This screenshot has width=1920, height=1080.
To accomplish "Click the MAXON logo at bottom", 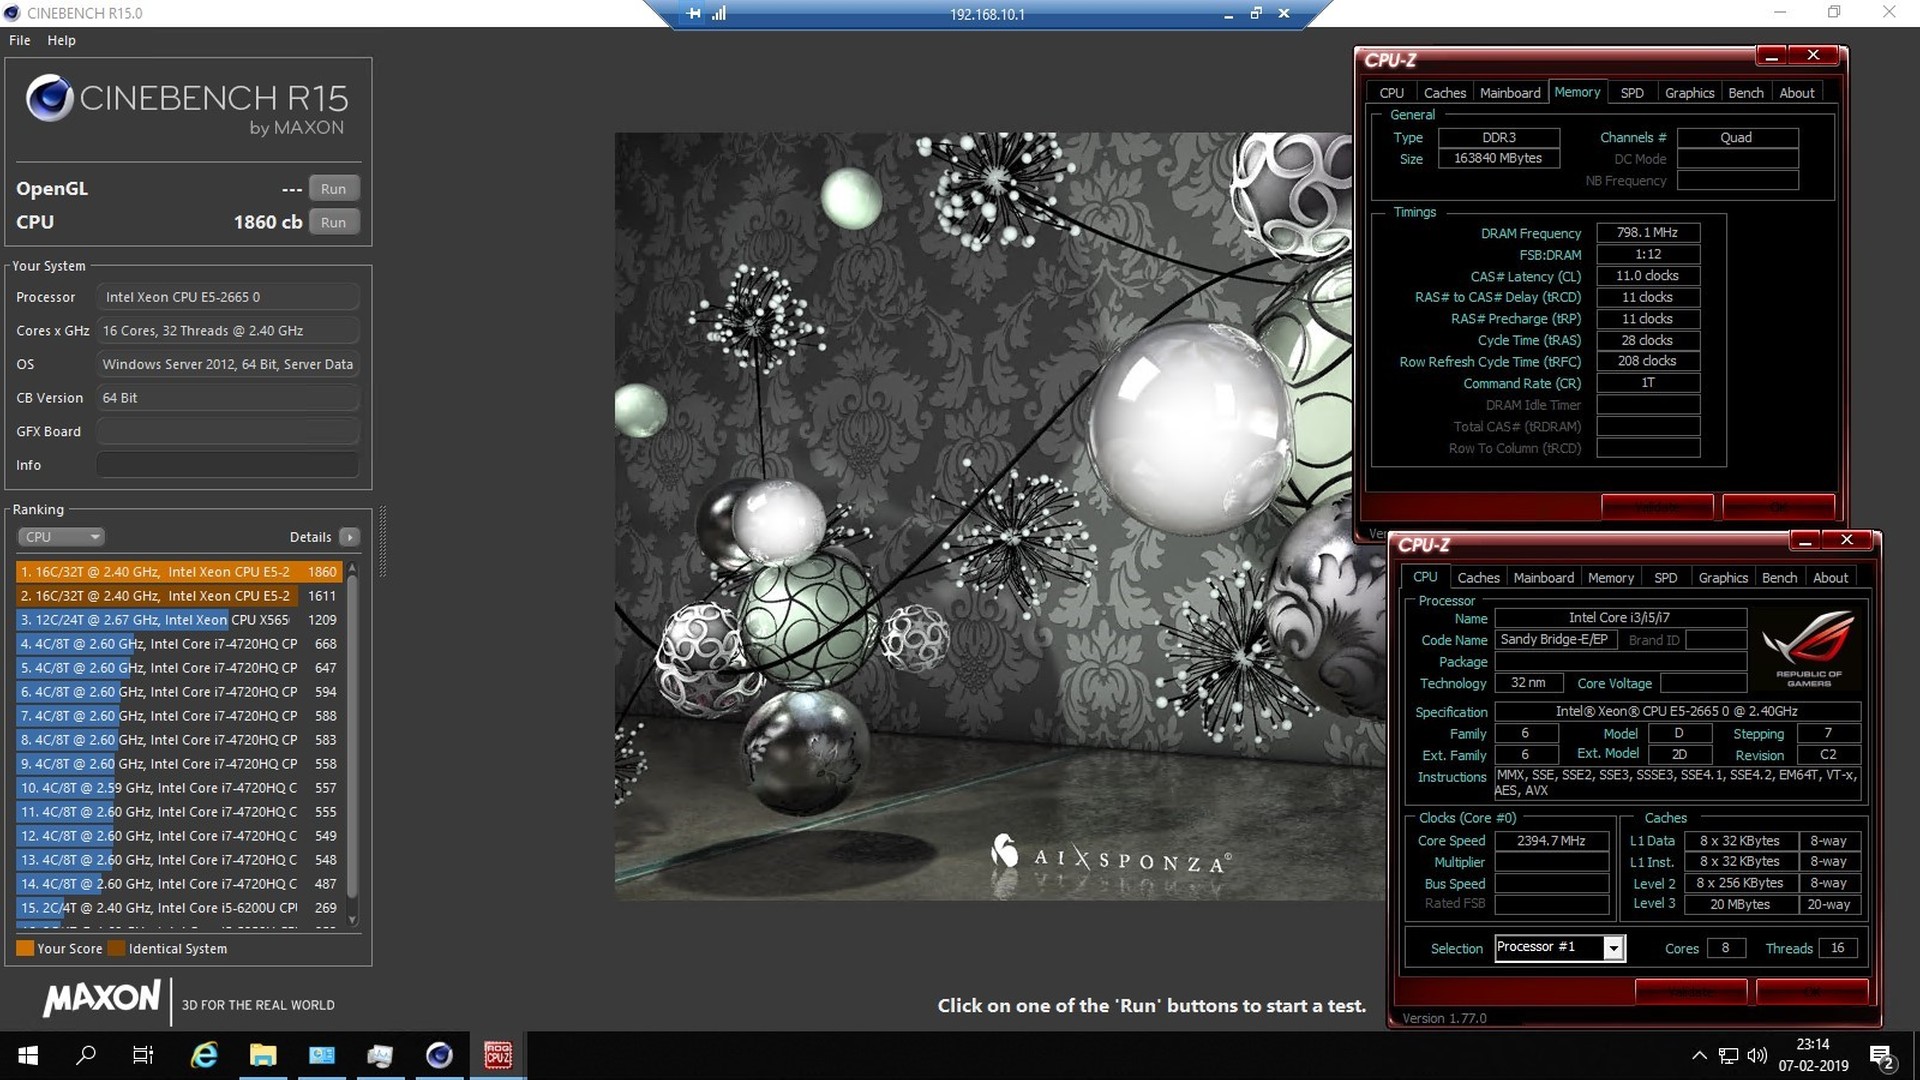I will (x=101, y=998).
